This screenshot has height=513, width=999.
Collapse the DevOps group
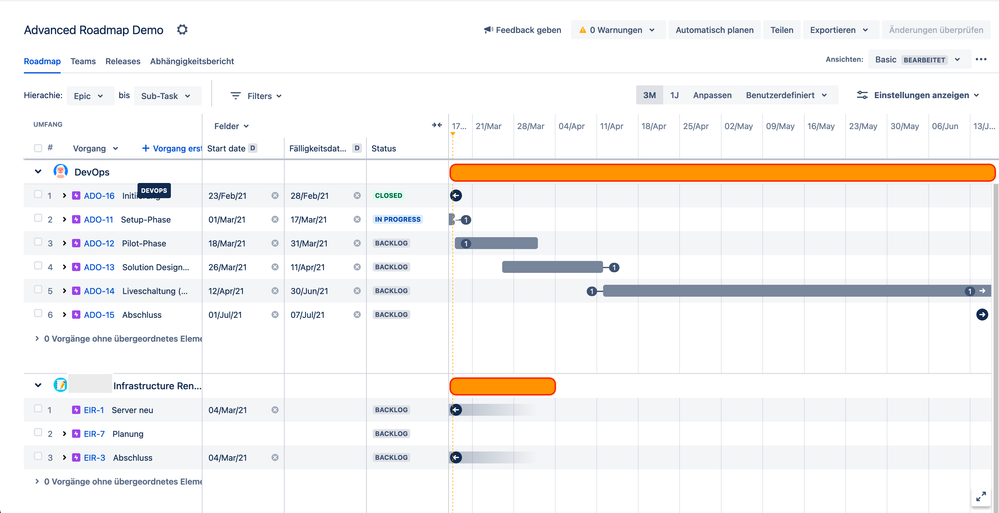[38, 172]
